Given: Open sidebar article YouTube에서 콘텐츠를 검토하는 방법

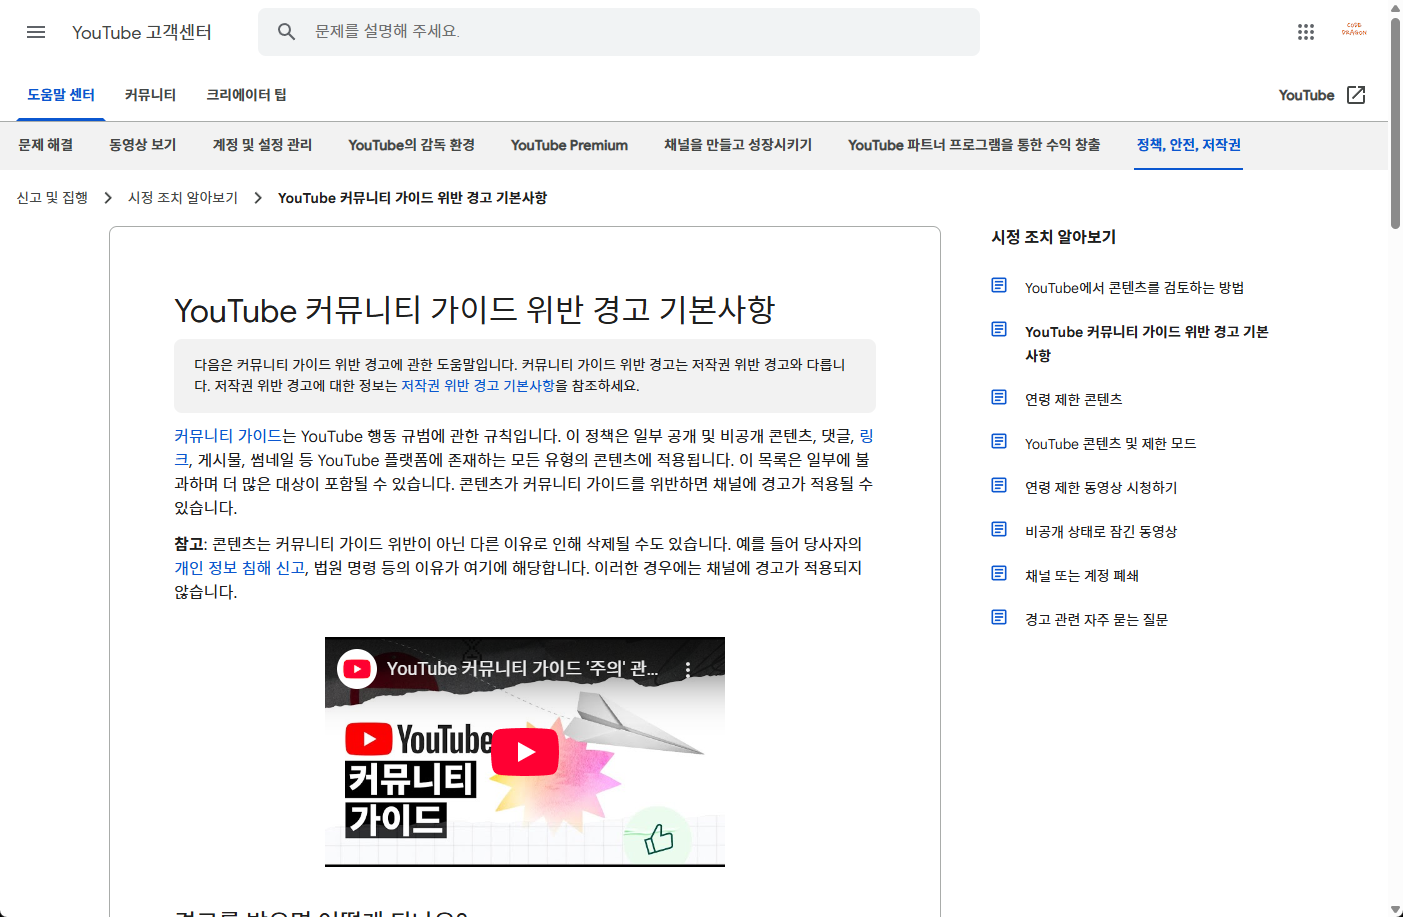Looking at the screenshot, I should click(1134, 288).
